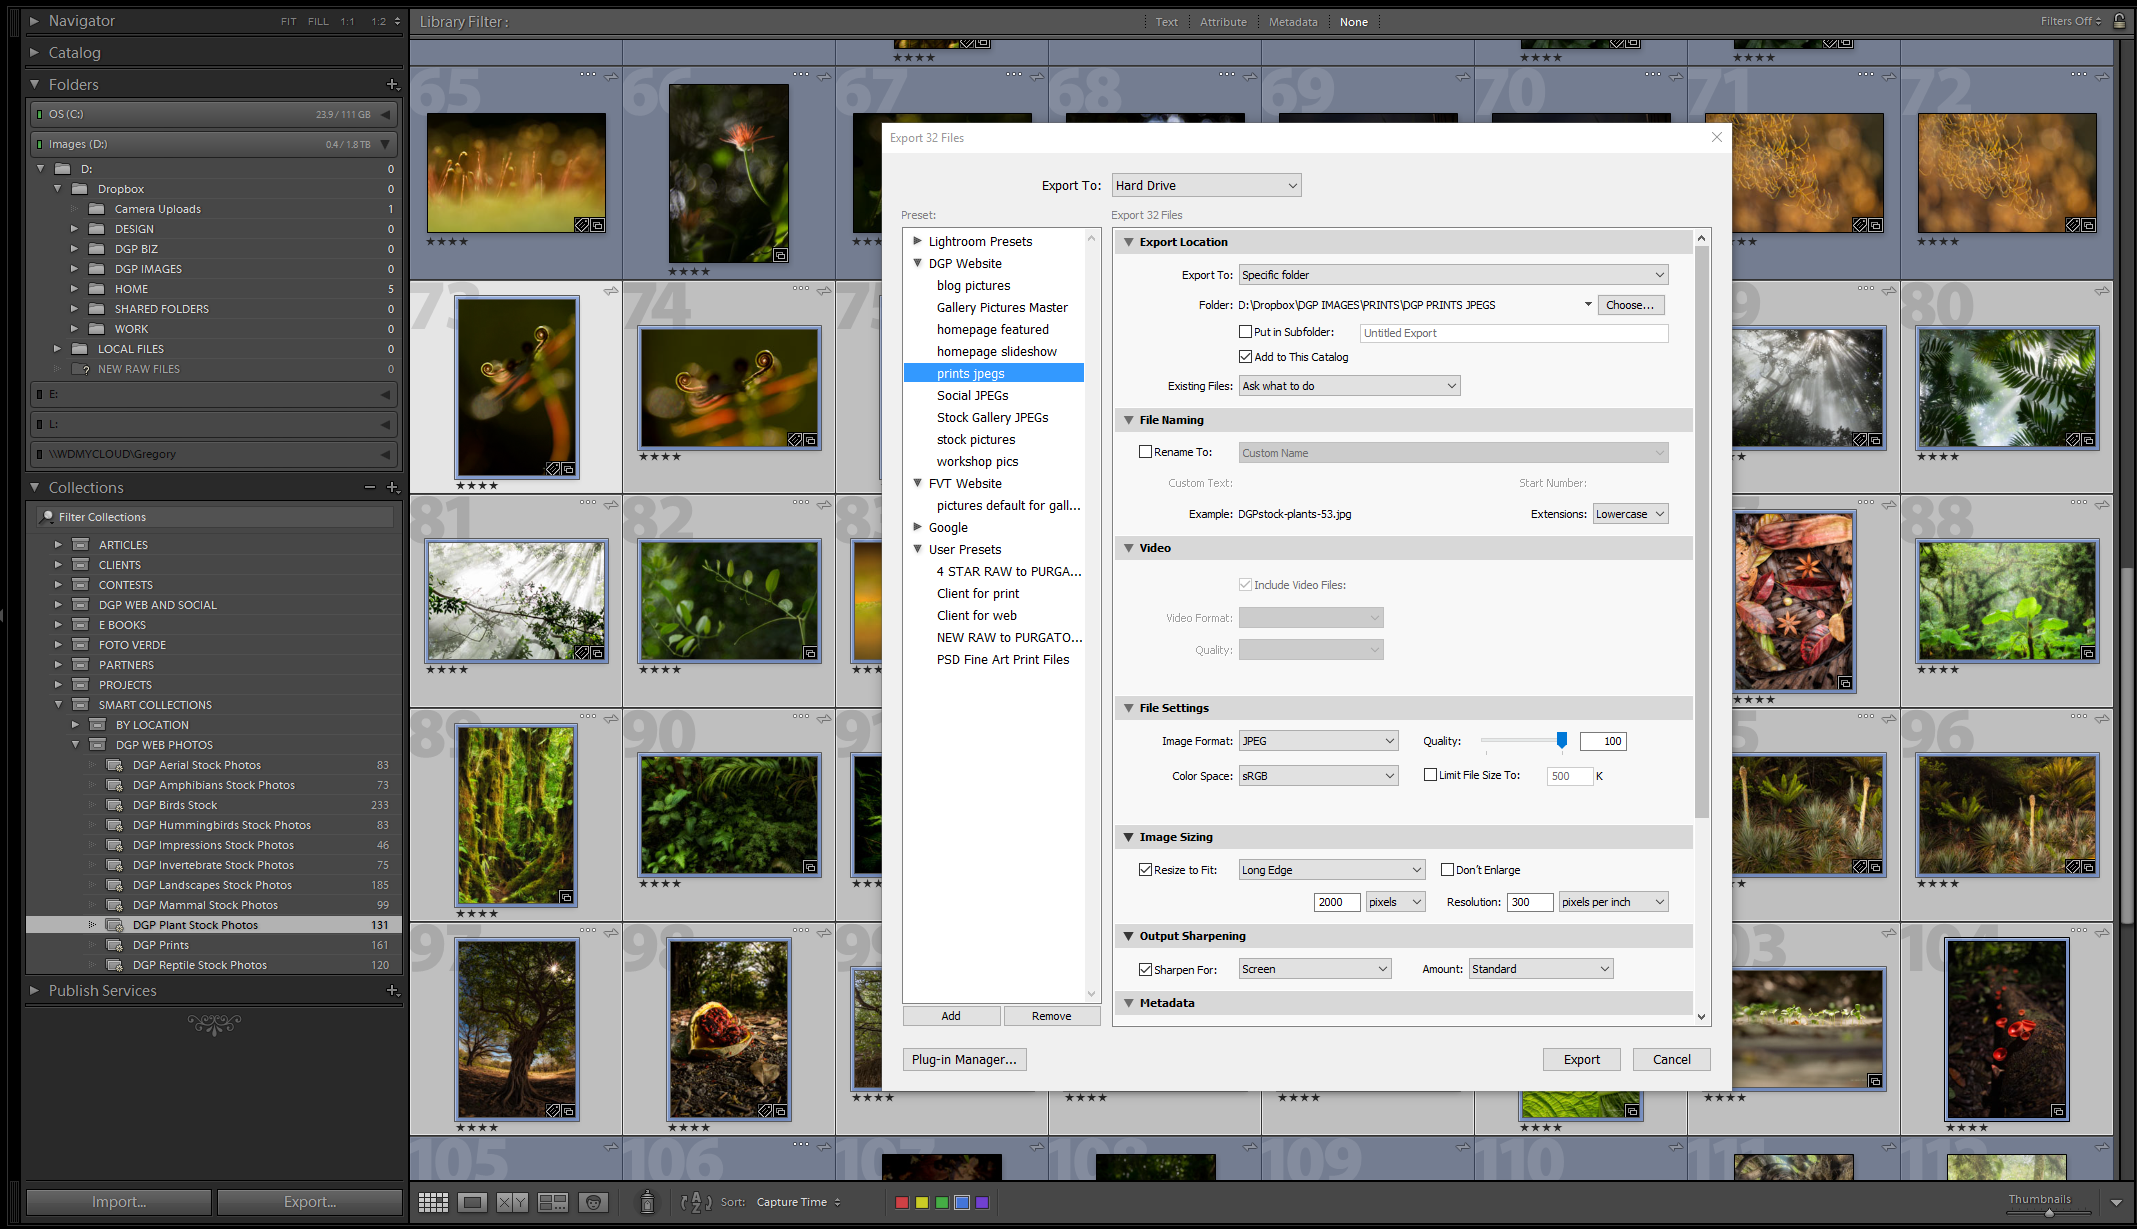Select Metadata library filter tab

point(1292,22)
